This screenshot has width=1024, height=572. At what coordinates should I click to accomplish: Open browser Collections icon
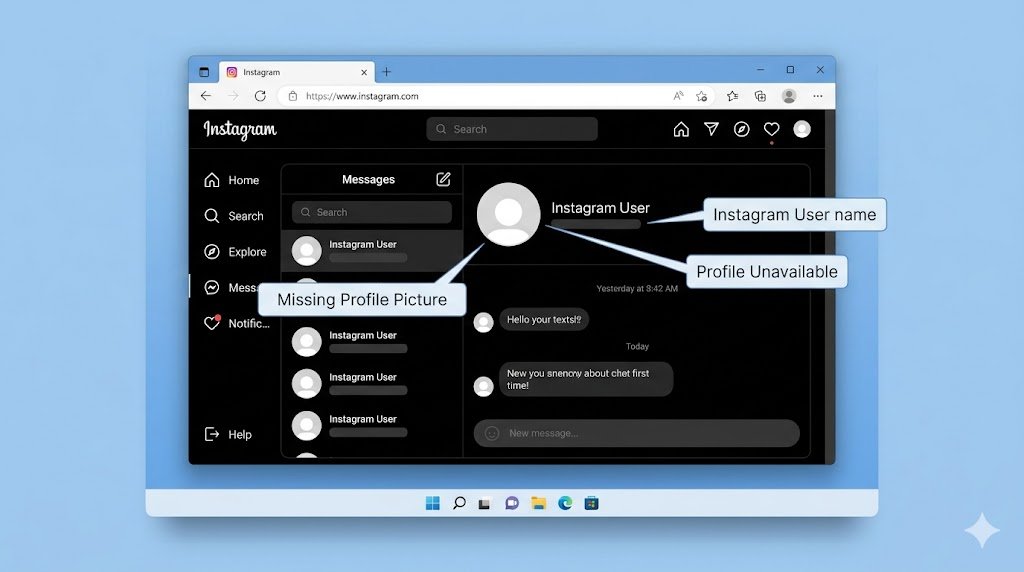pyautogui.click(x=760, y=96)
